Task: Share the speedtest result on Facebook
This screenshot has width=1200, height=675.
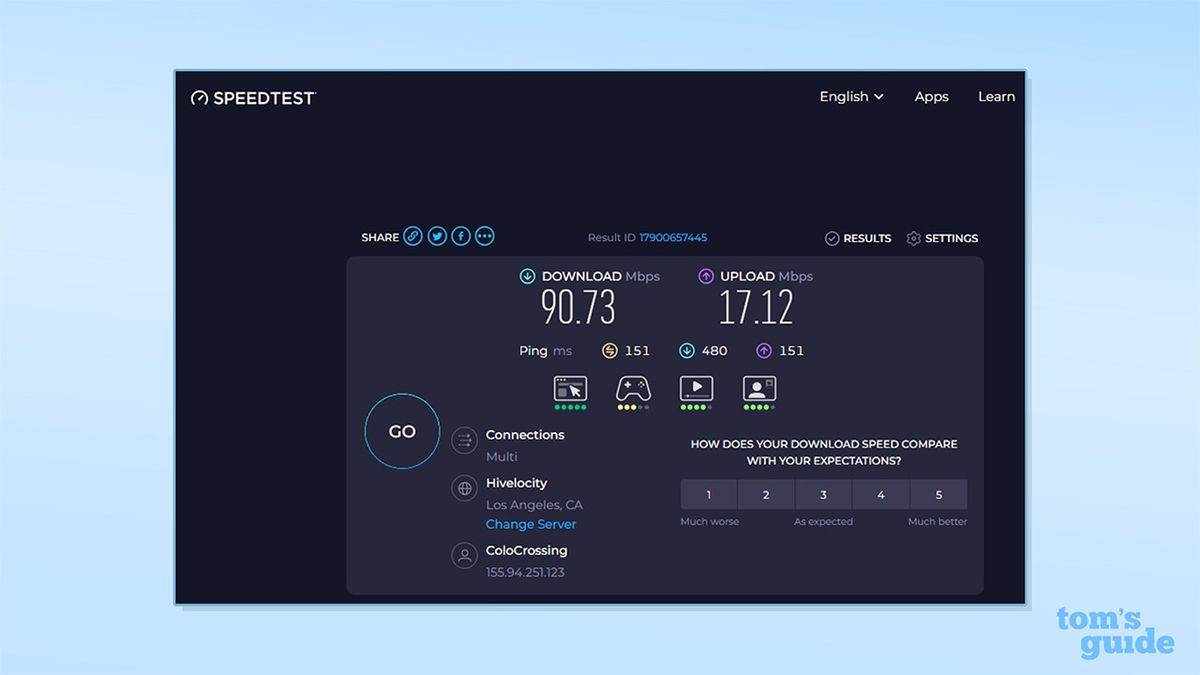Action: tap(460, 236)
